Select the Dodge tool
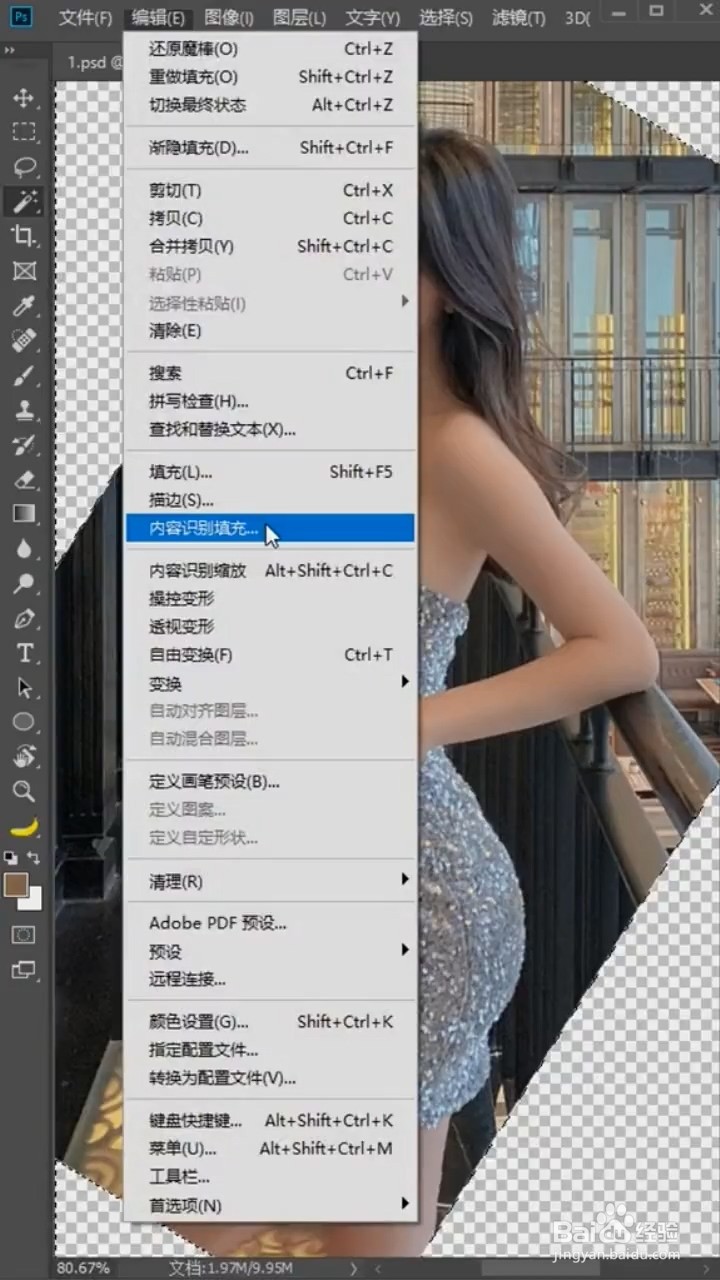 [23, 583]
